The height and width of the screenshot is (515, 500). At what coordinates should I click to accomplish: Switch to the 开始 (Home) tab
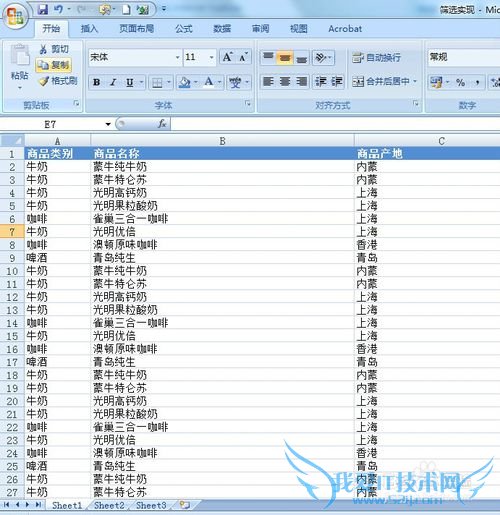(x=51, y=29)
